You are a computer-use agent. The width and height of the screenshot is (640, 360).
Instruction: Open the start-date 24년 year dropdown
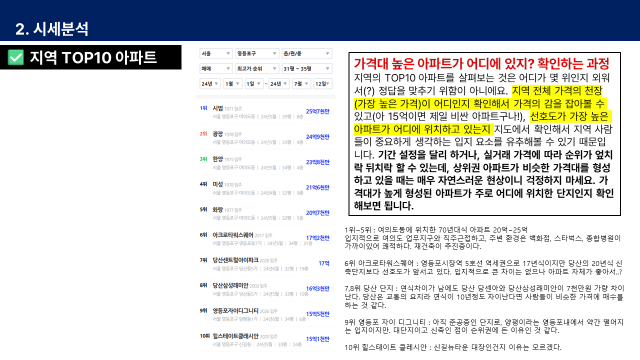(210, 84)
